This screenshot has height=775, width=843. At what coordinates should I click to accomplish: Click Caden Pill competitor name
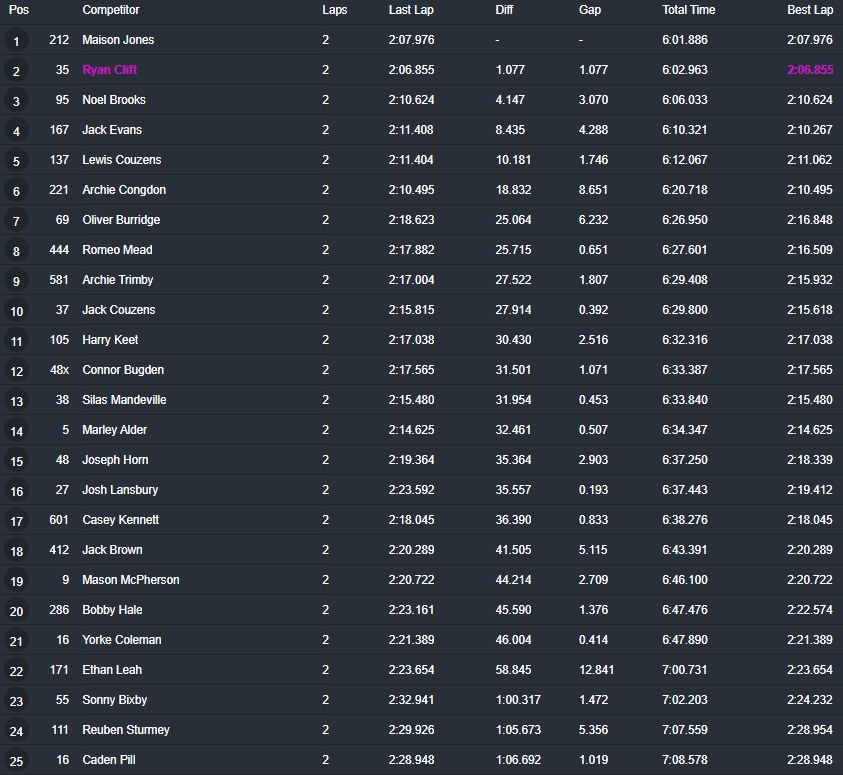pyautogui.click(x=109, y=760)
